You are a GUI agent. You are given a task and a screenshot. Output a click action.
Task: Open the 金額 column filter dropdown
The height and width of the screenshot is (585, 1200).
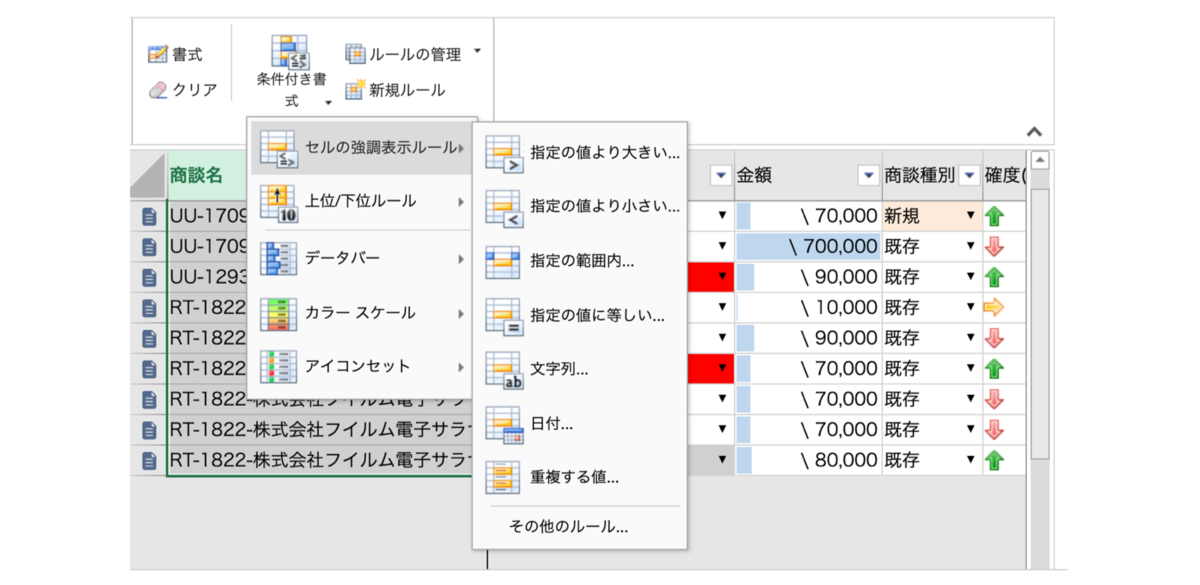coord(868,176)
